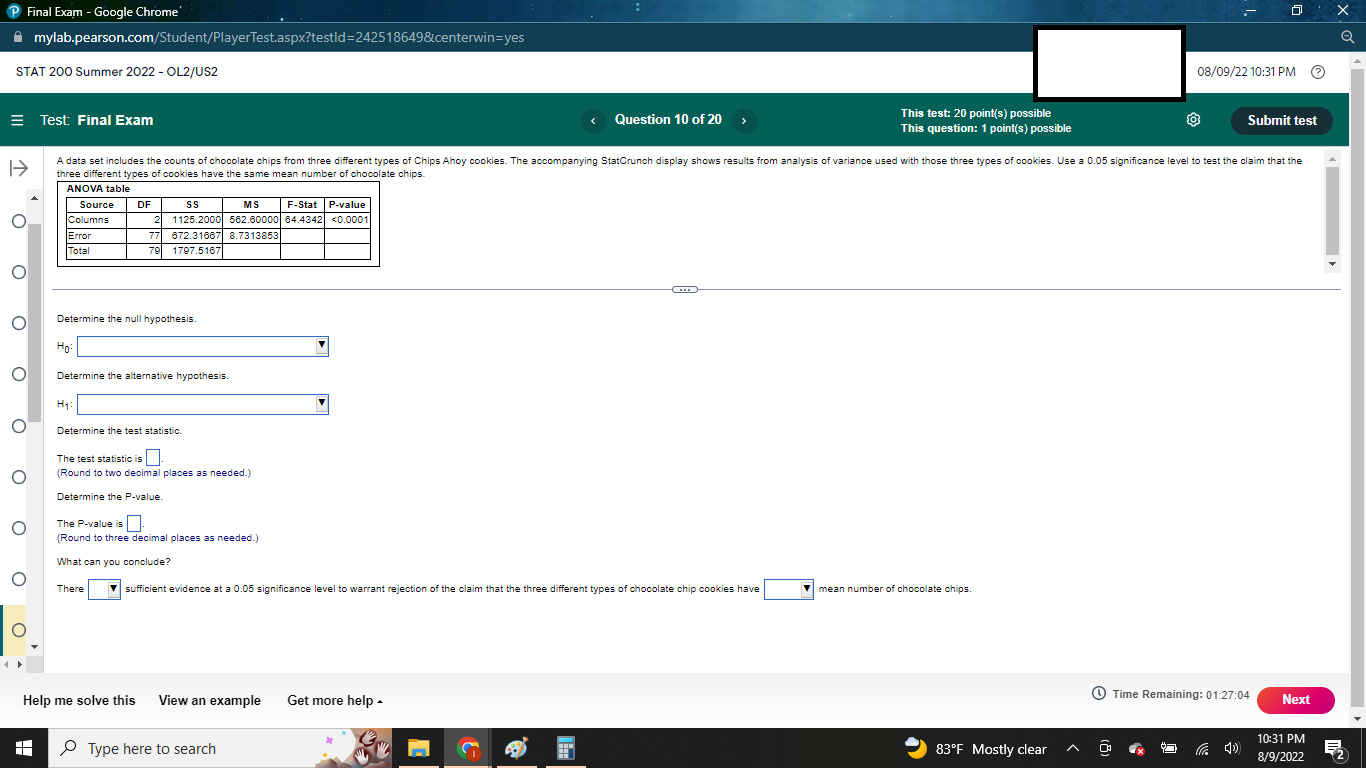
Task: Open the test settings gear icon
Action: point(1192,119)
